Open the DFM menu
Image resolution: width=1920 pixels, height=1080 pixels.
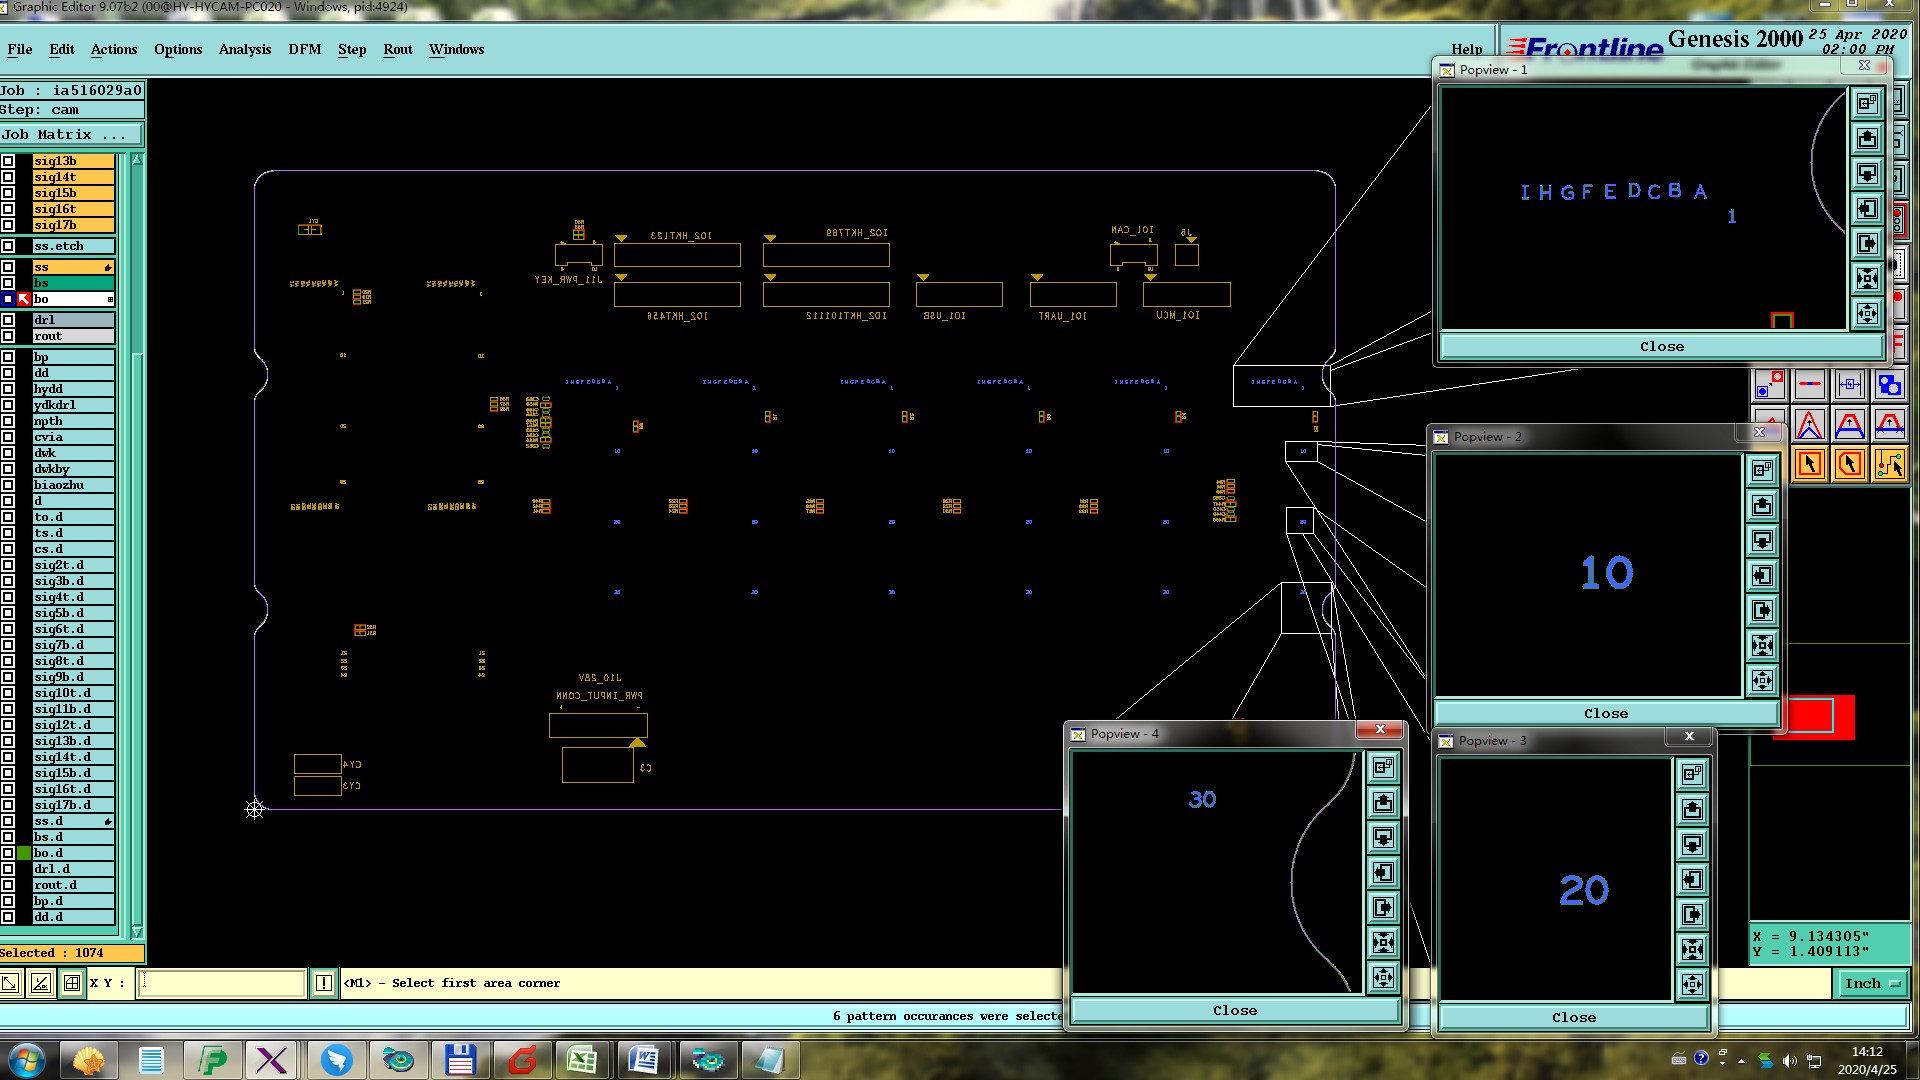click(x=304, y=49)
